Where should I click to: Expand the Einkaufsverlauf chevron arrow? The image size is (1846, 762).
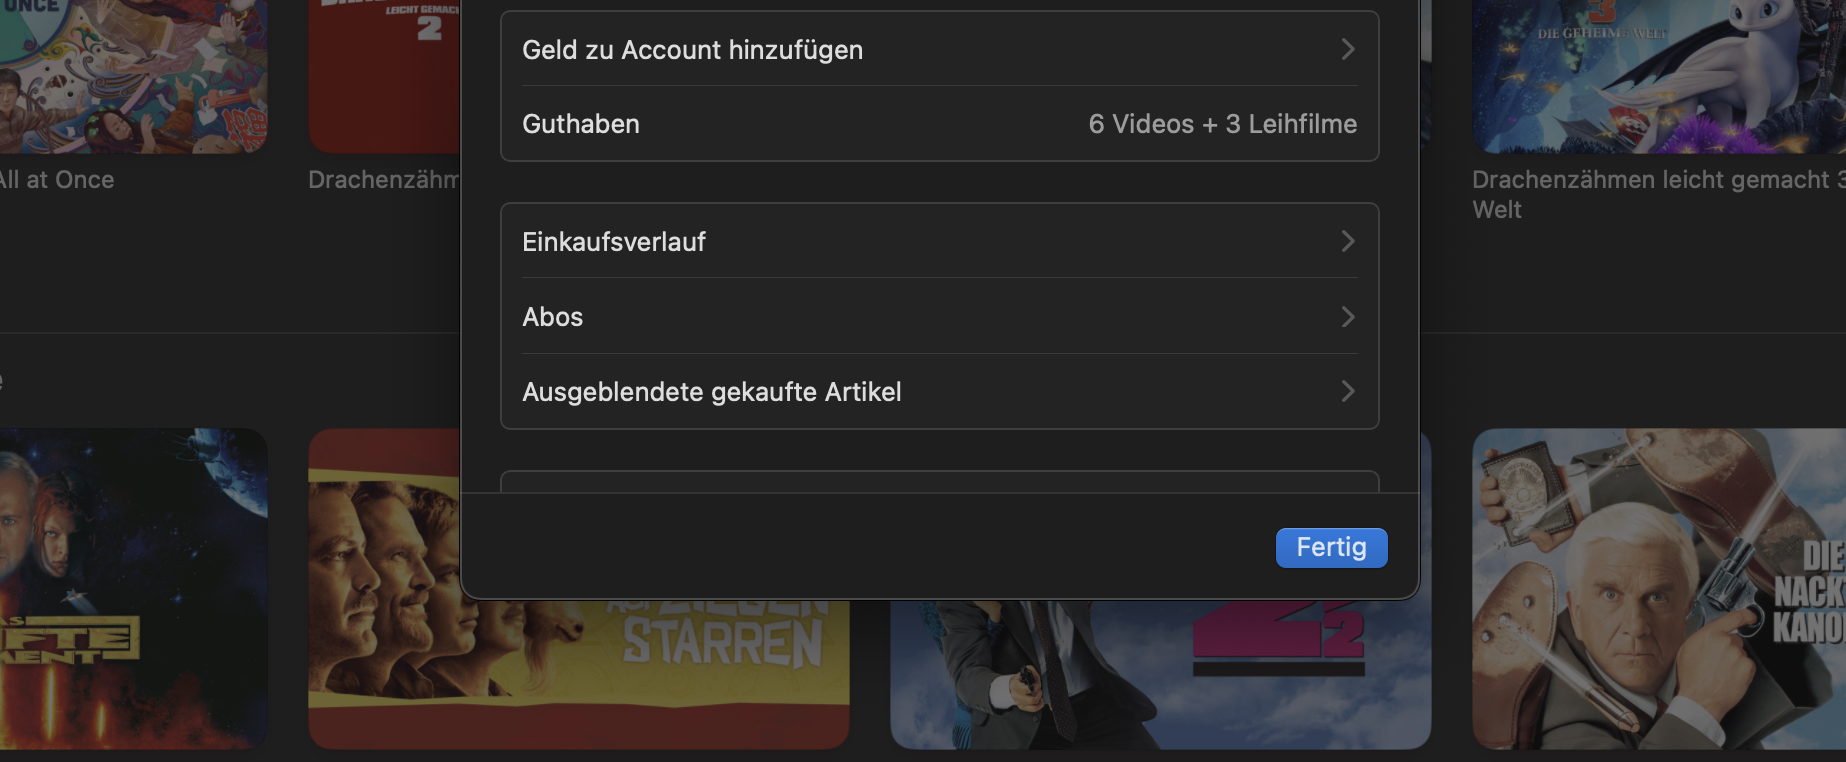tap(1348, 241)
